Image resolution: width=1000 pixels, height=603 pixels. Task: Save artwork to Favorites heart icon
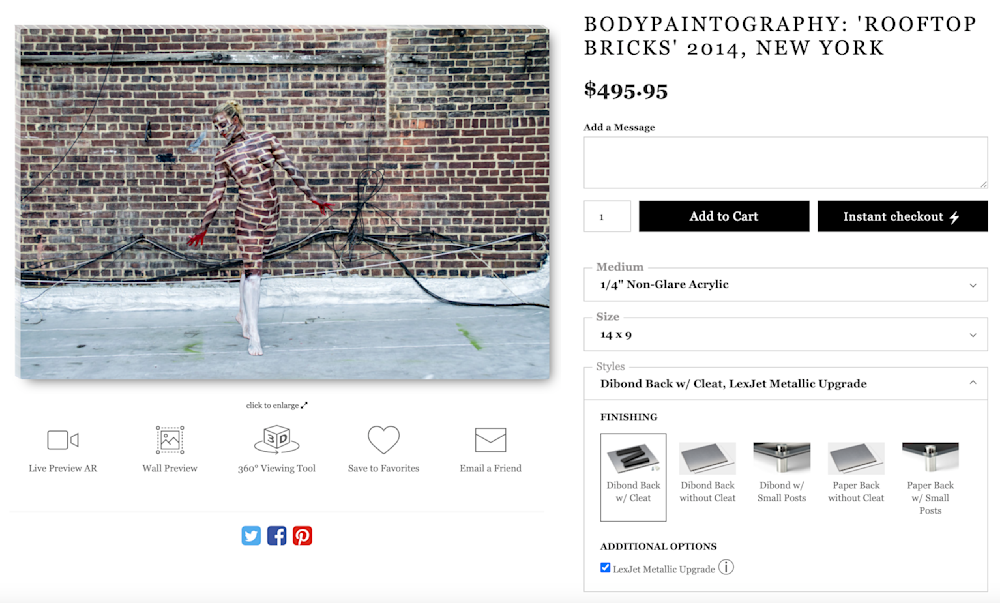coord(383,440)
